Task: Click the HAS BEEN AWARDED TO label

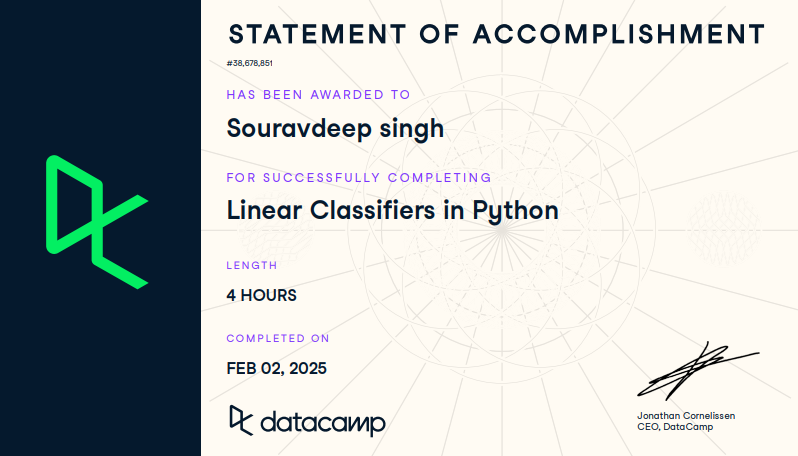Action: point(318,95)
